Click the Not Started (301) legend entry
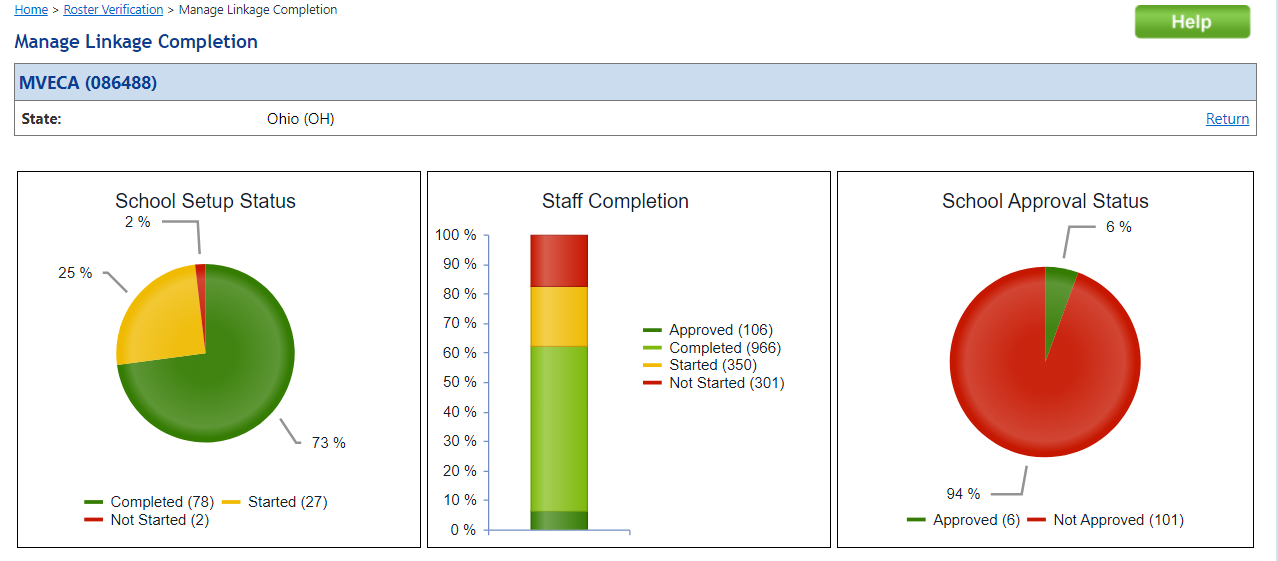The width and height of the screenshot is (1278, 561). pos(726,383)
